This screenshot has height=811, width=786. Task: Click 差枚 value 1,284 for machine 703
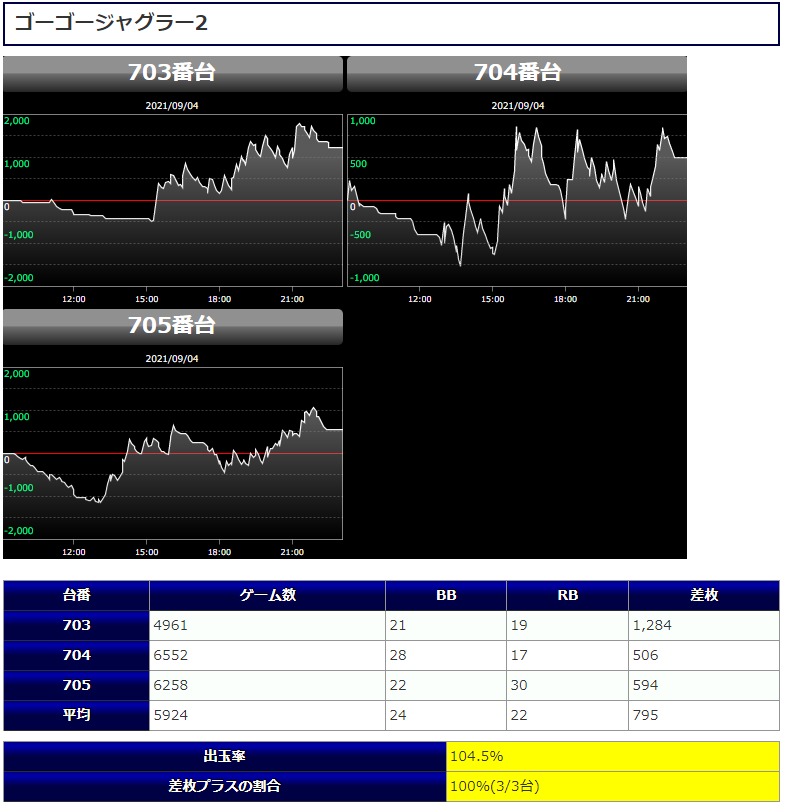point(704,625)
